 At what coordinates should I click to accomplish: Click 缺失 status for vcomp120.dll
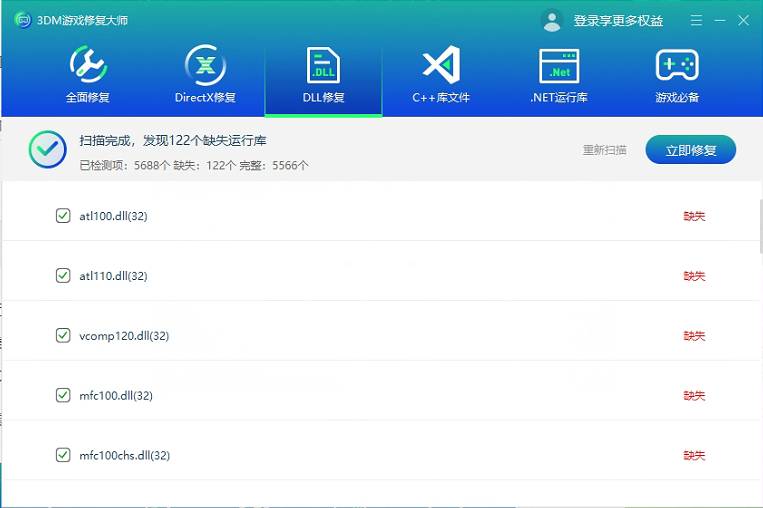pos(694,335)
